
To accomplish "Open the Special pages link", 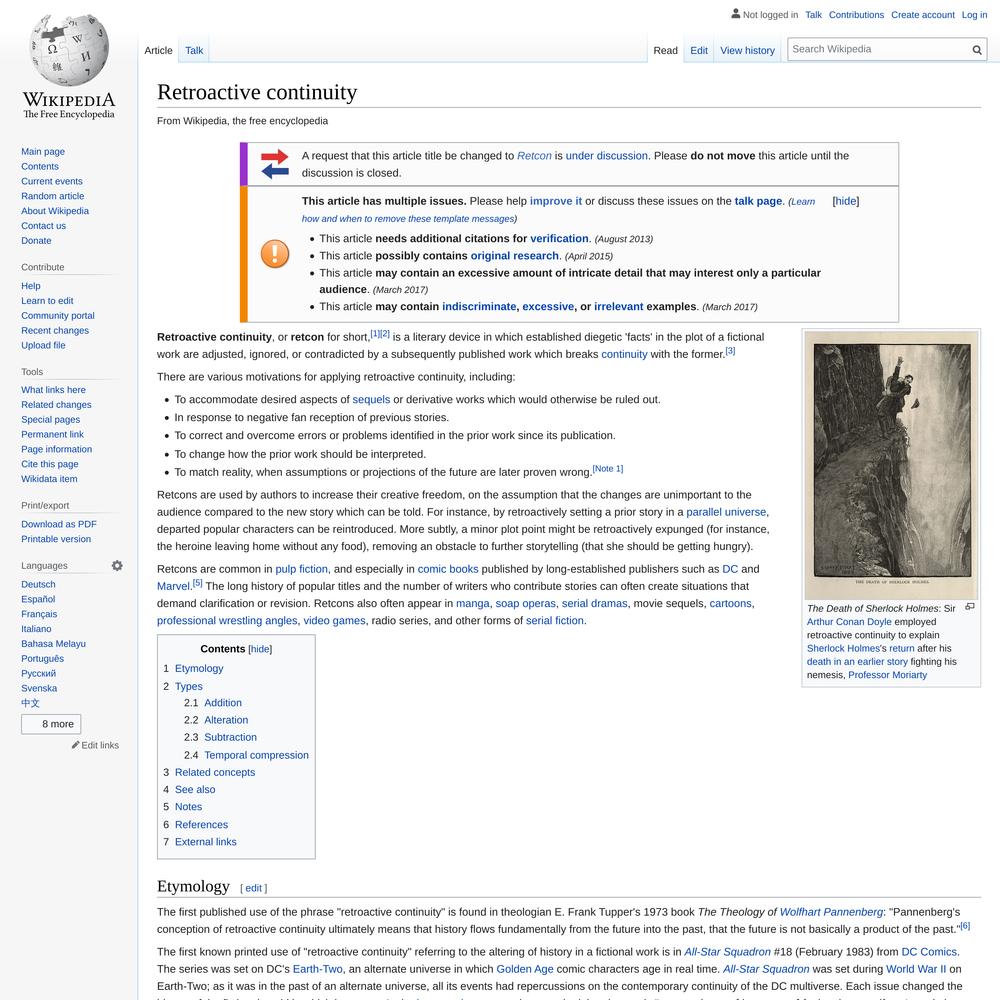I will point(50,420).
